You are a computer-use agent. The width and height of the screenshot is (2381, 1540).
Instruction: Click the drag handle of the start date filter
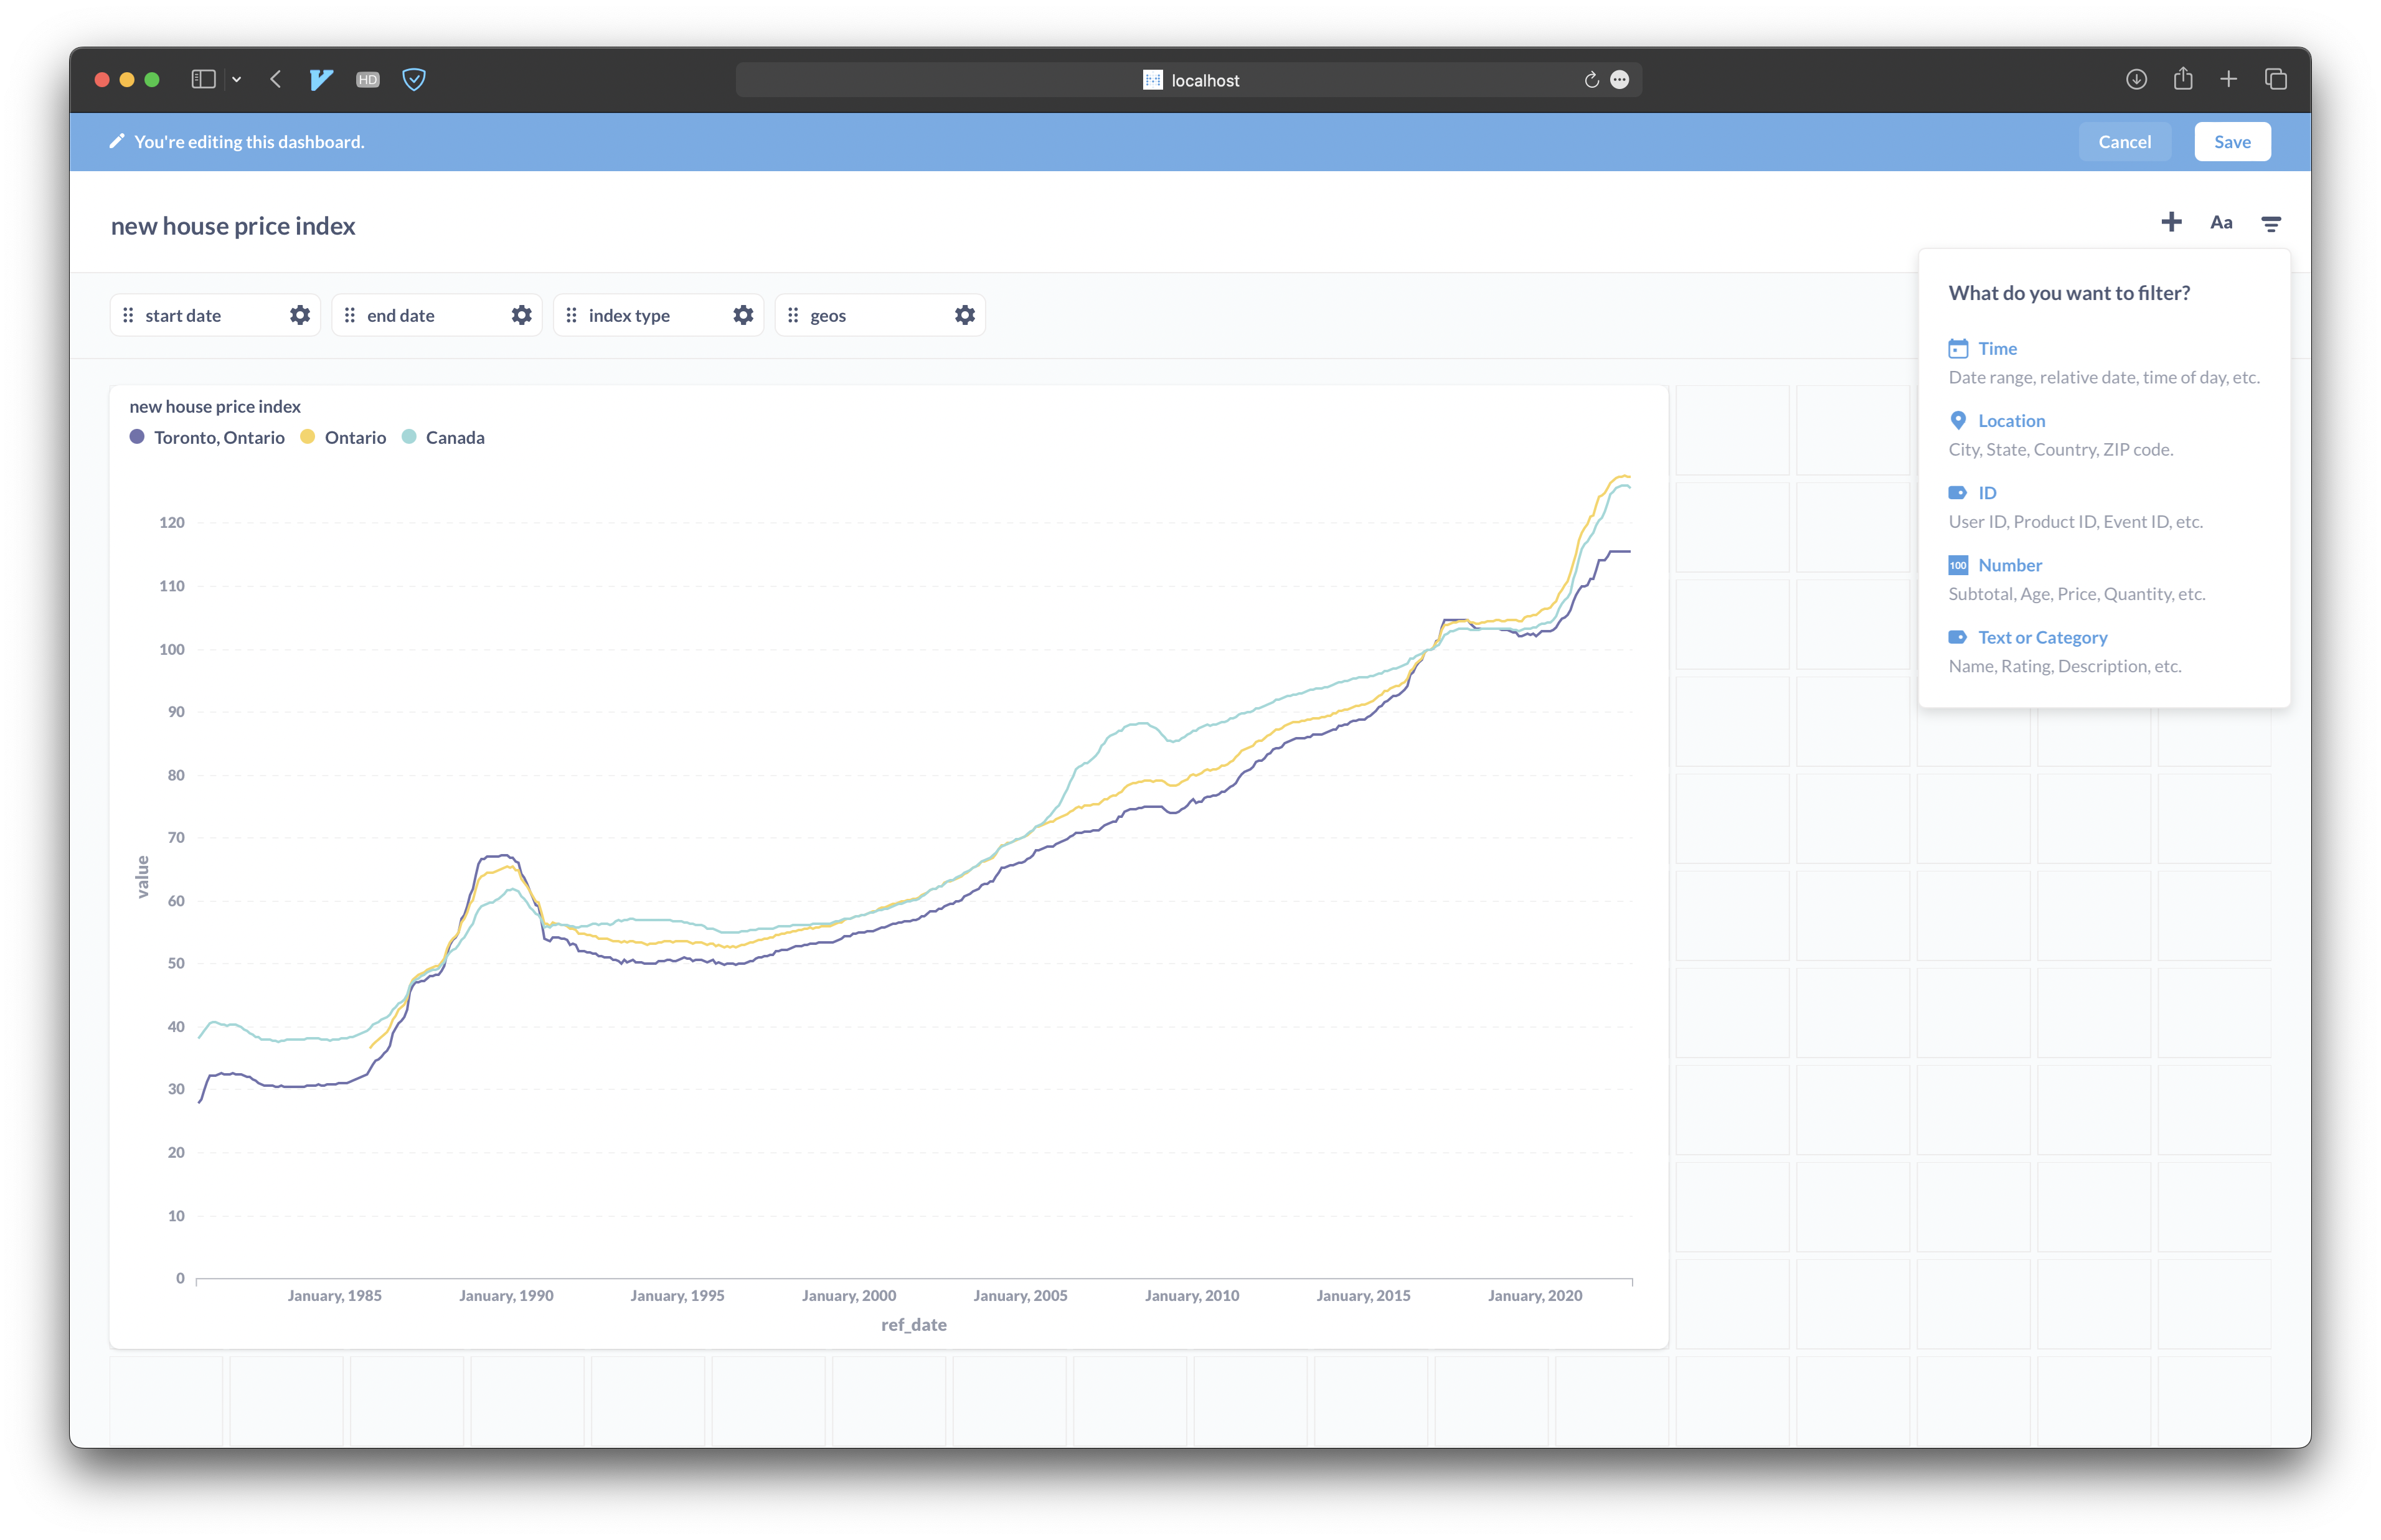(128, 316)
